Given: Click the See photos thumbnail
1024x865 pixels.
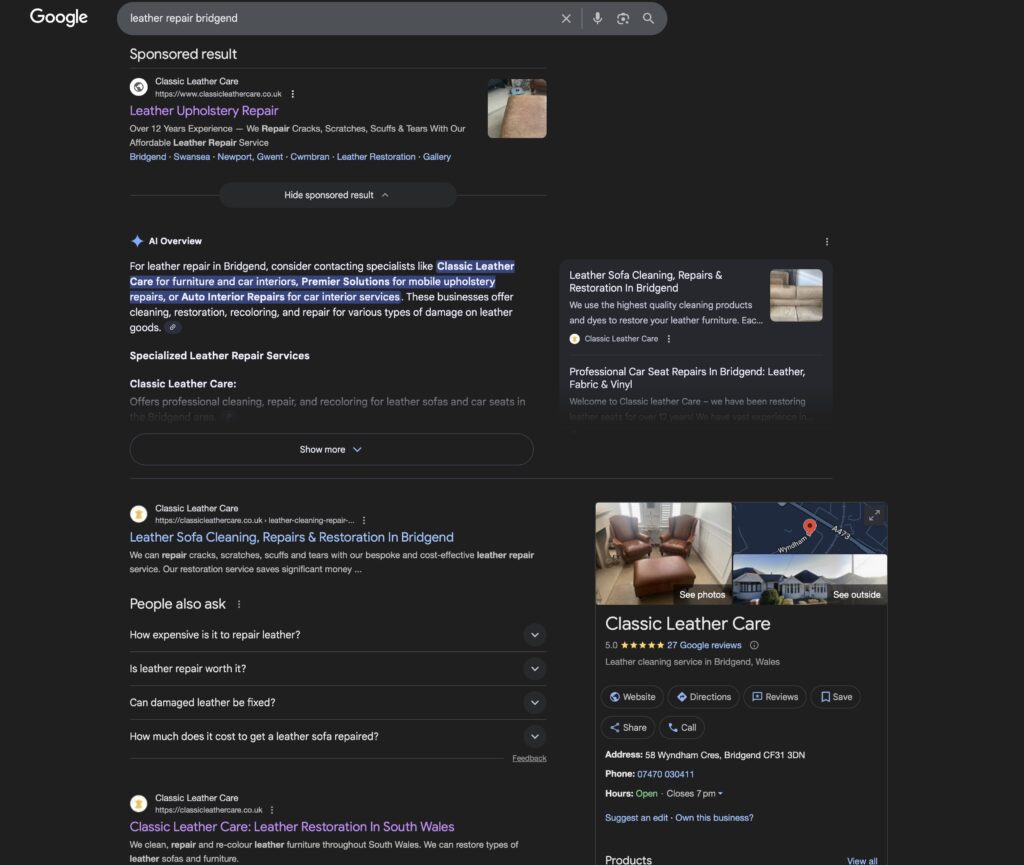Looking at the screenshot, I should pos(663,553).
